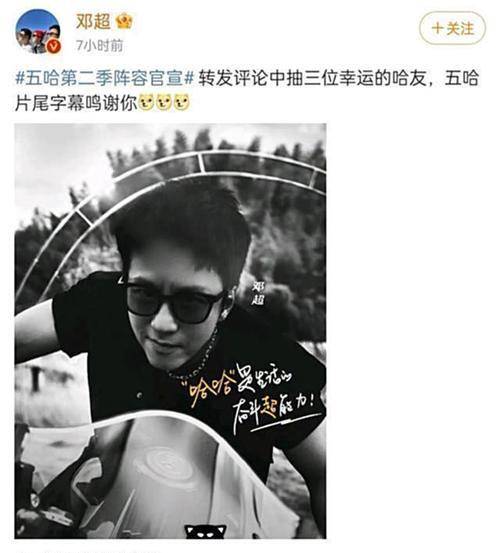Click the gold crown membership icon
The width and height of the screenshot is (500, 553).
point(124,21)
